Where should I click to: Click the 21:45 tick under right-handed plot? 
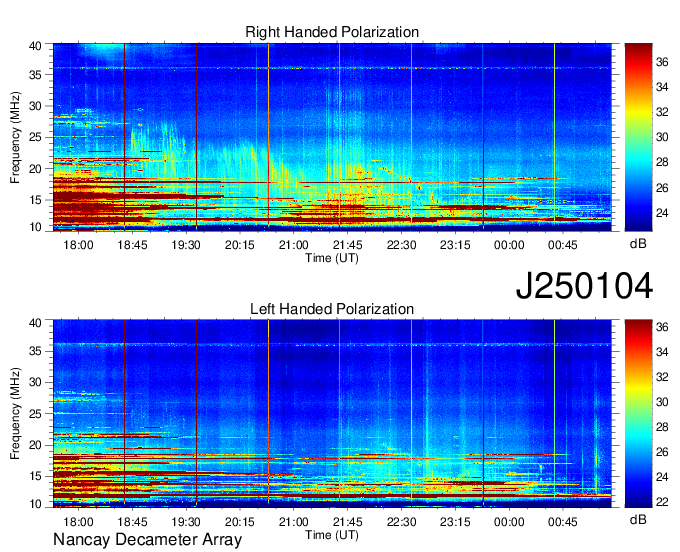(x=347, y=245)
